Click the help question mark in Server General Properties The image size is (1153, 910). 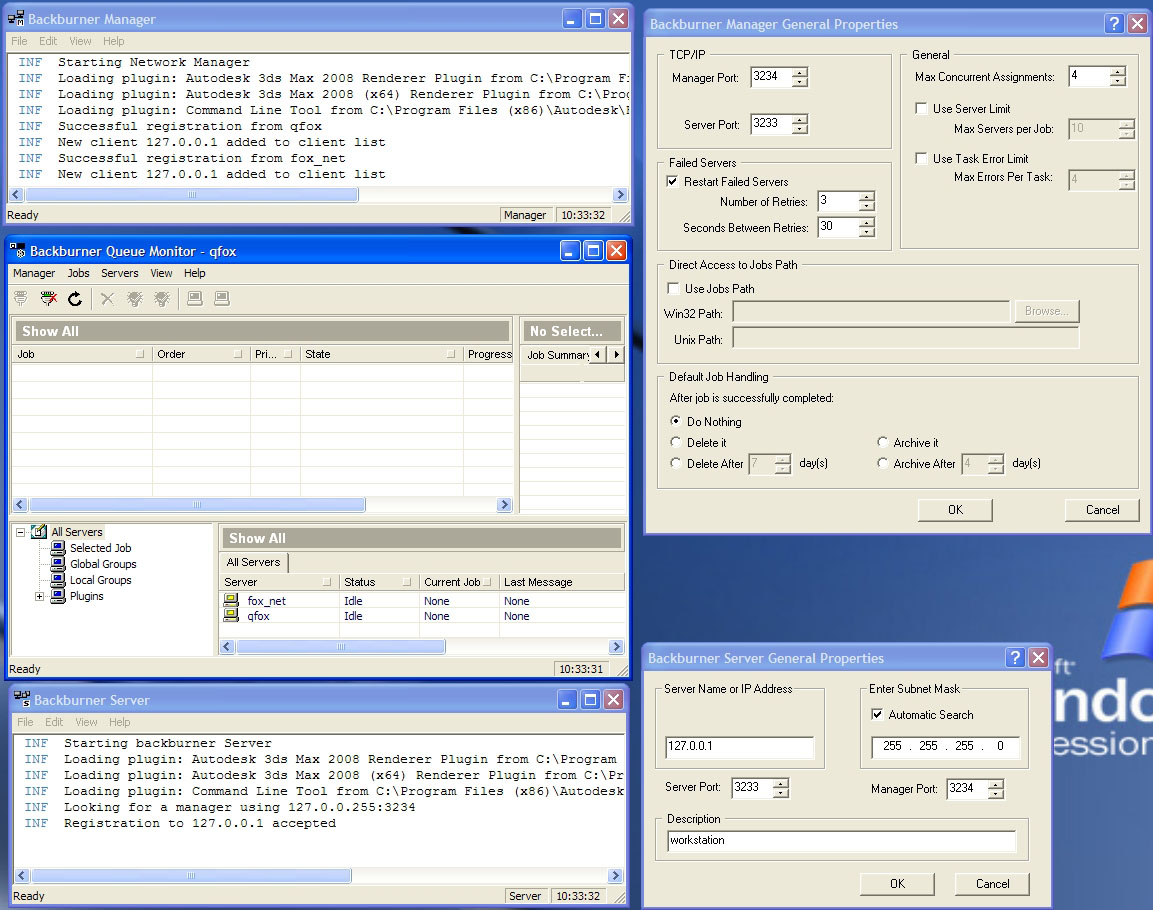point(1015,657)
